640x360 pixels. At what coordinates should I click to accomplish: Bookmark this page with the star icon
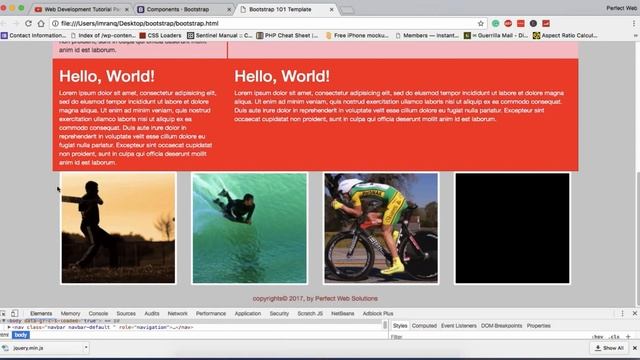[x=481, y=23]
